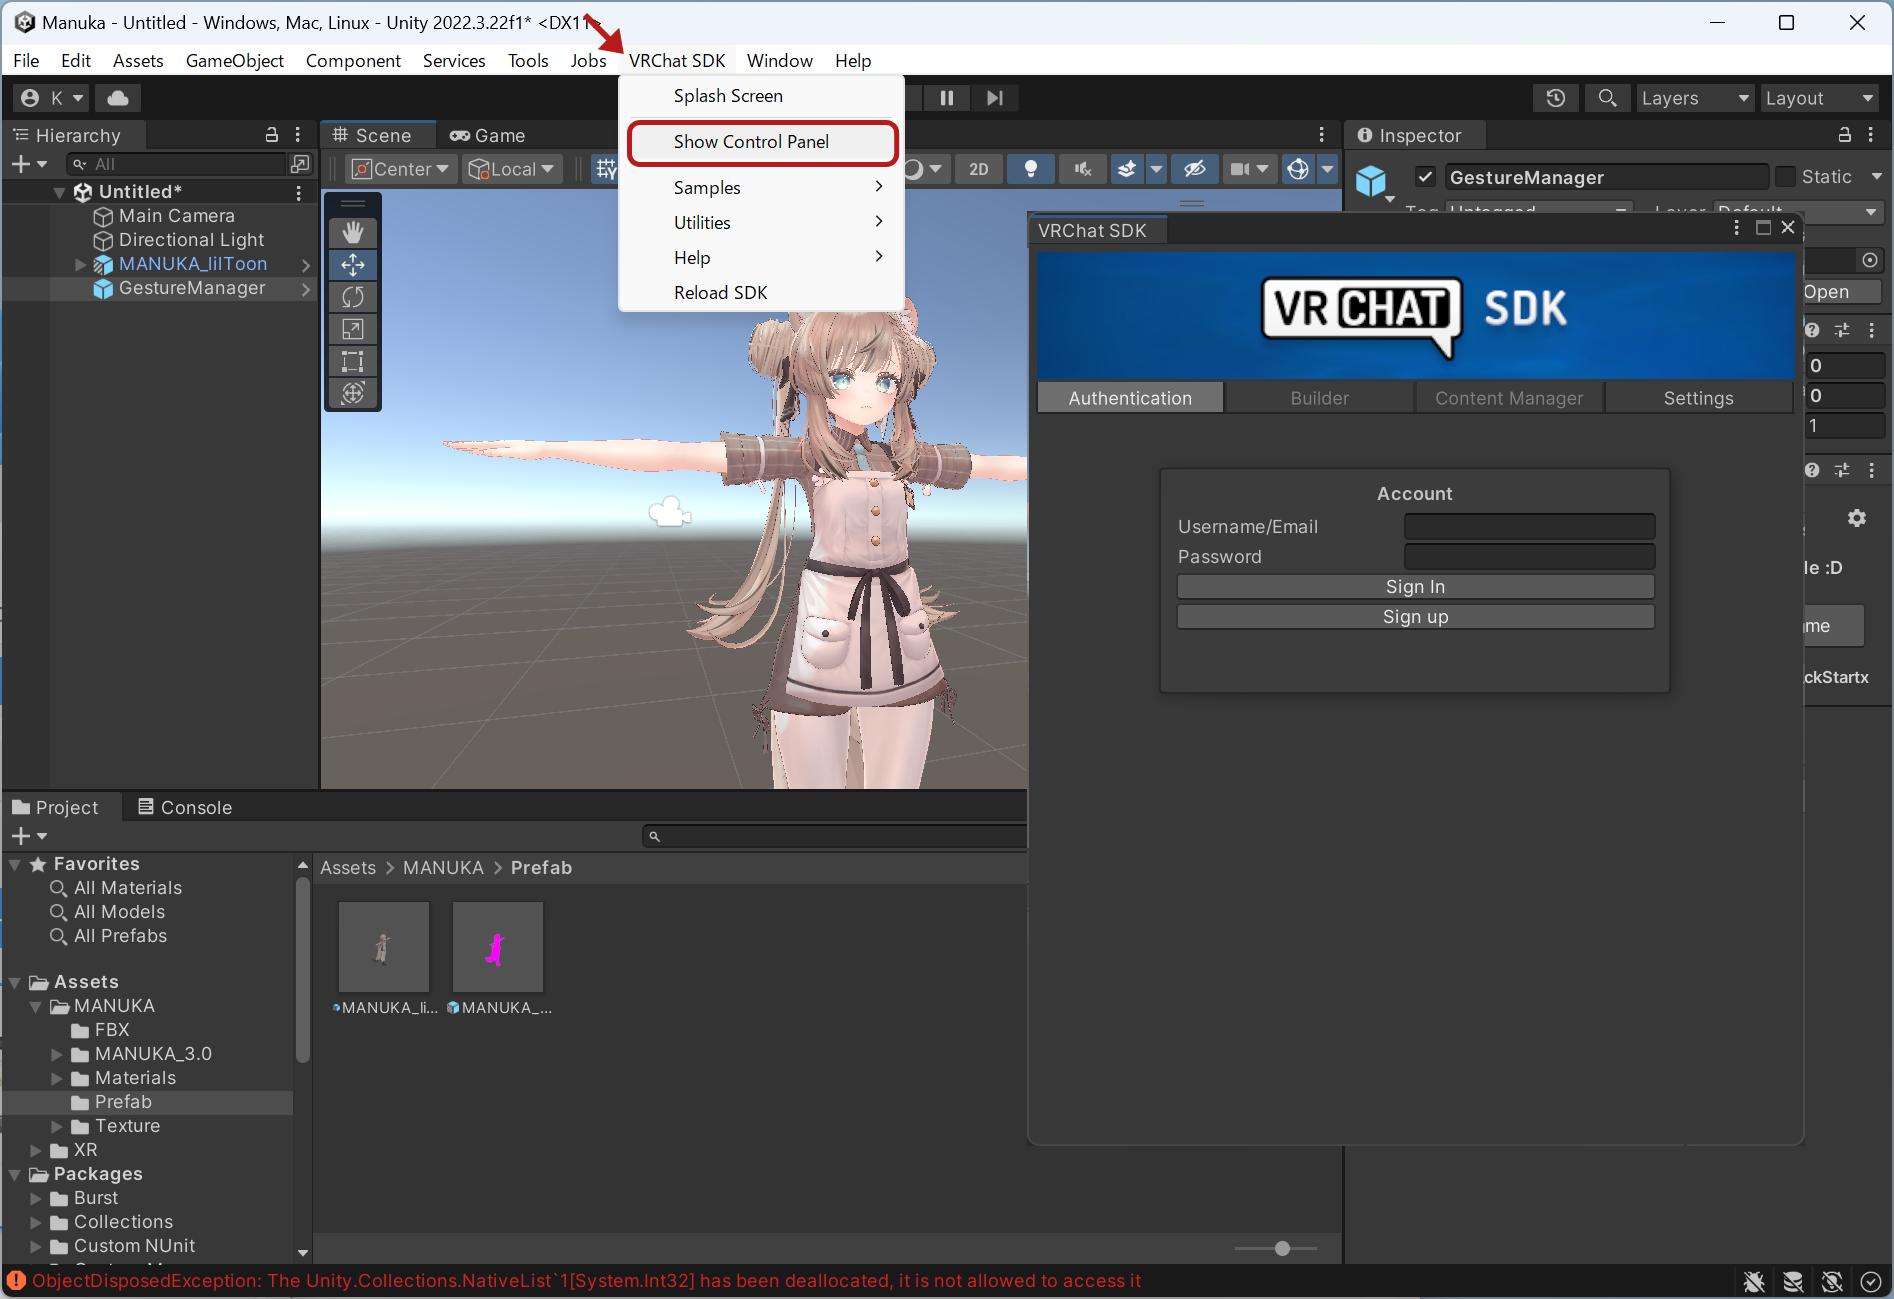Viewport: 1894px width, 1299px height.
Task: Enable the Static checkbox
Action: click(x=1786, y=177)
